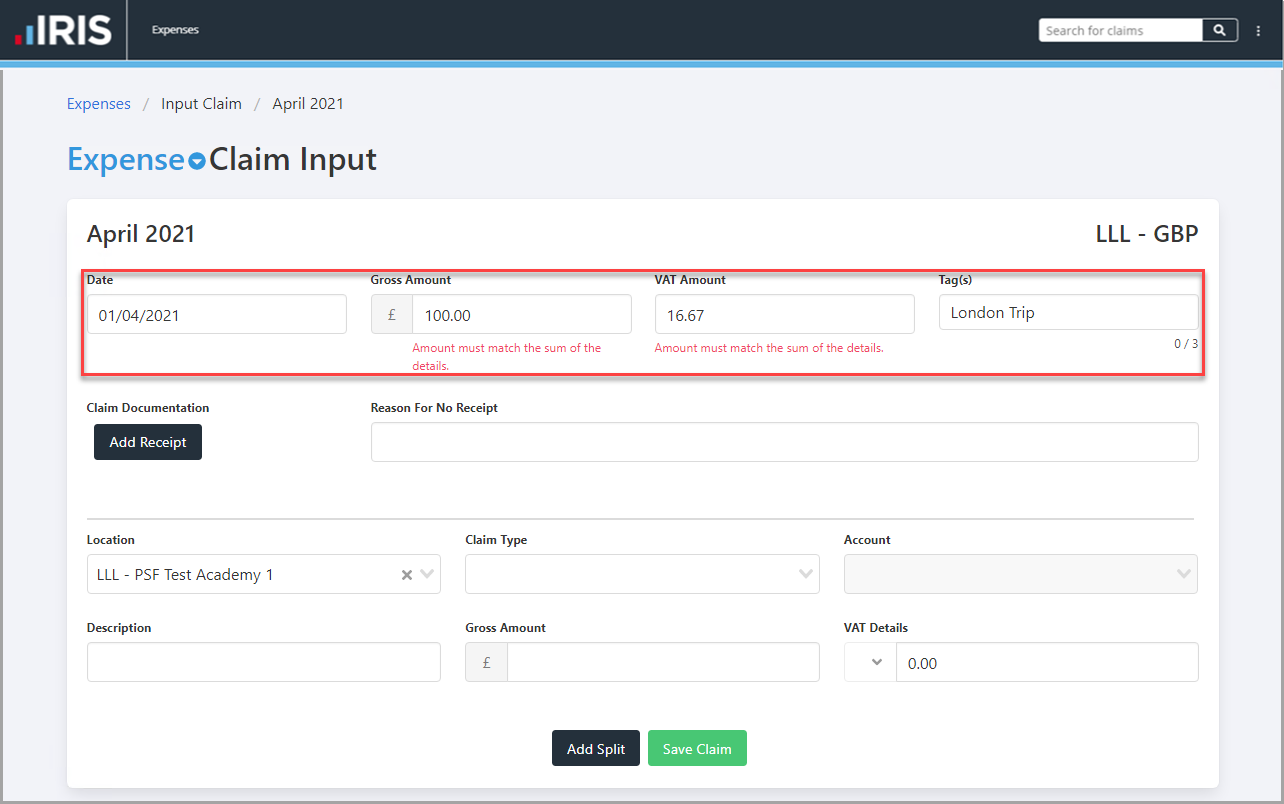Go to Expenses breadcrumb link
The width and height of the screenshot is (1284, 804).
(x=99, y=104)
